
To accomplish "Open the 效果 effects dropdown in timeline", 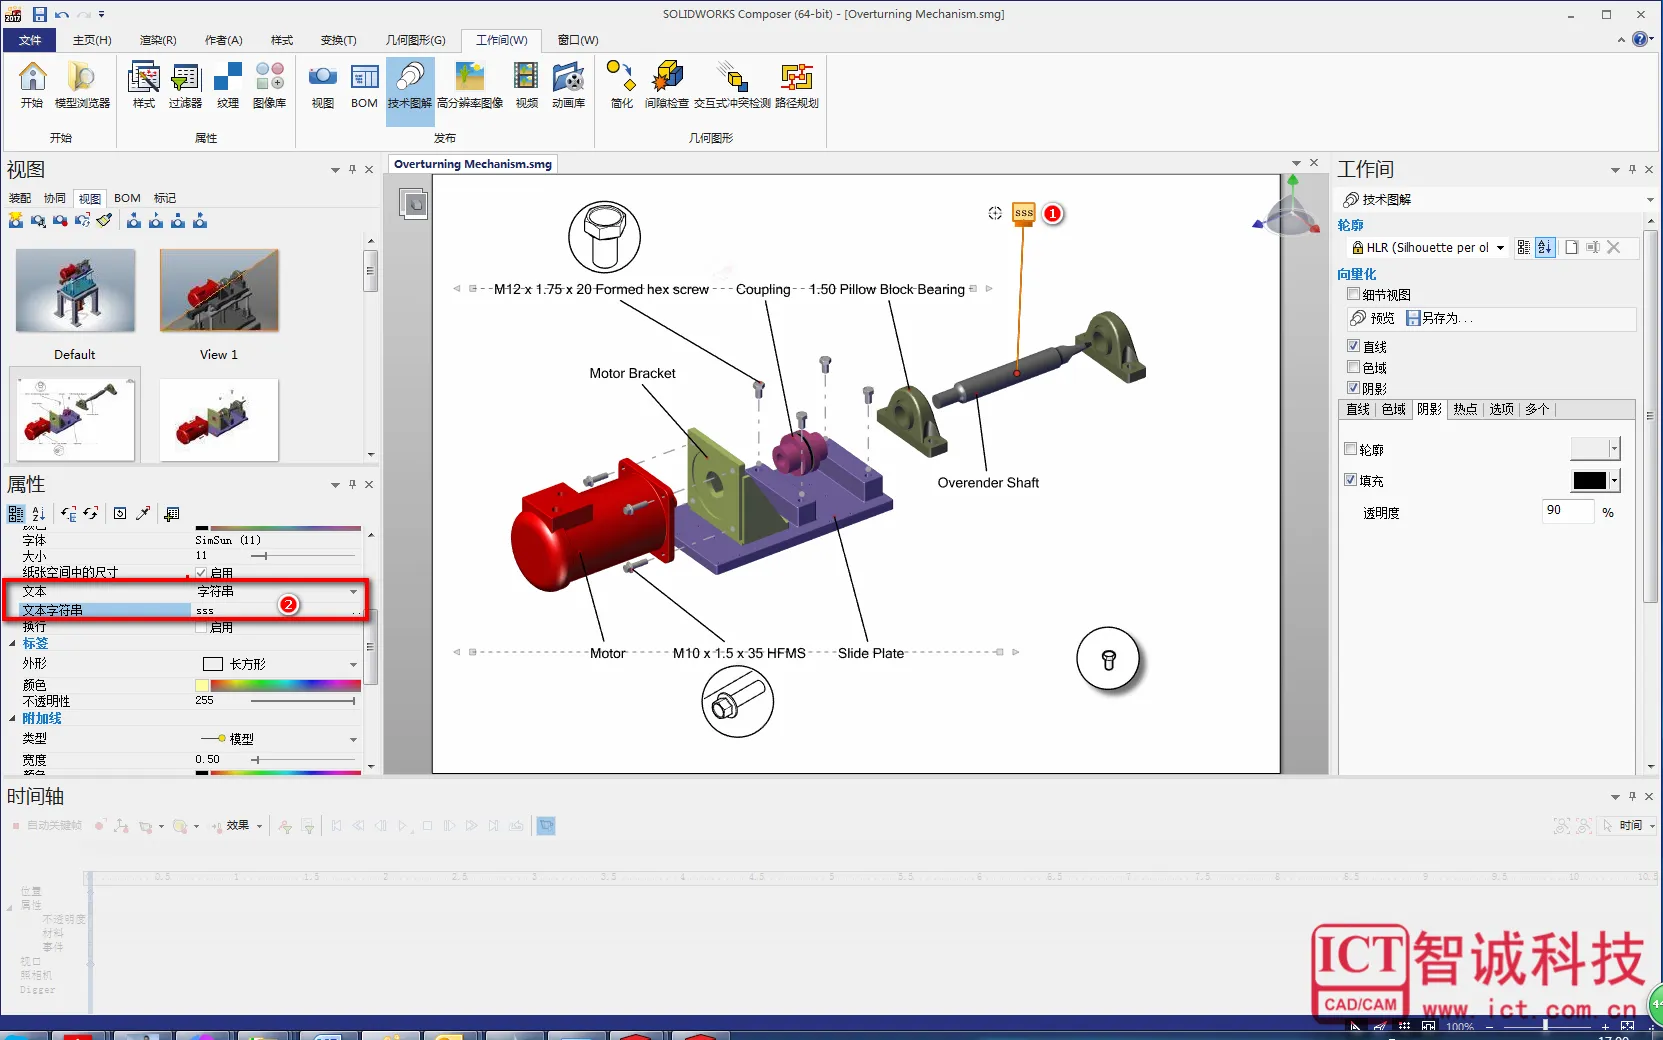I will pyautogui.click(x=259, y=826).
